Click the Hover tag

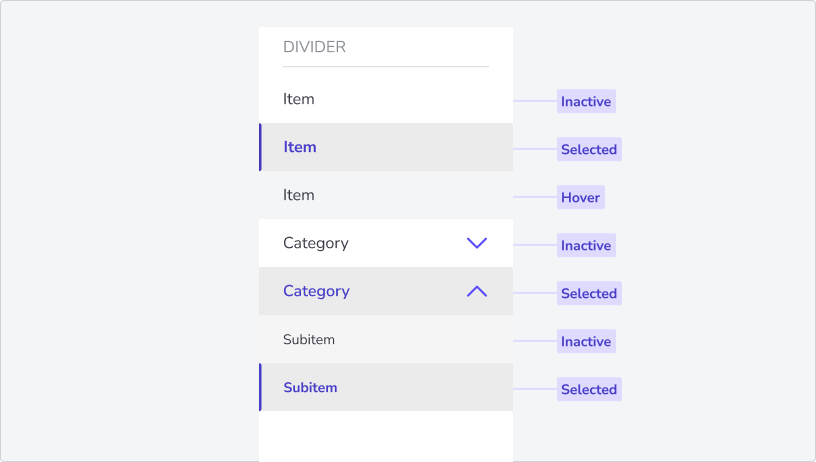tap(581, 197)
